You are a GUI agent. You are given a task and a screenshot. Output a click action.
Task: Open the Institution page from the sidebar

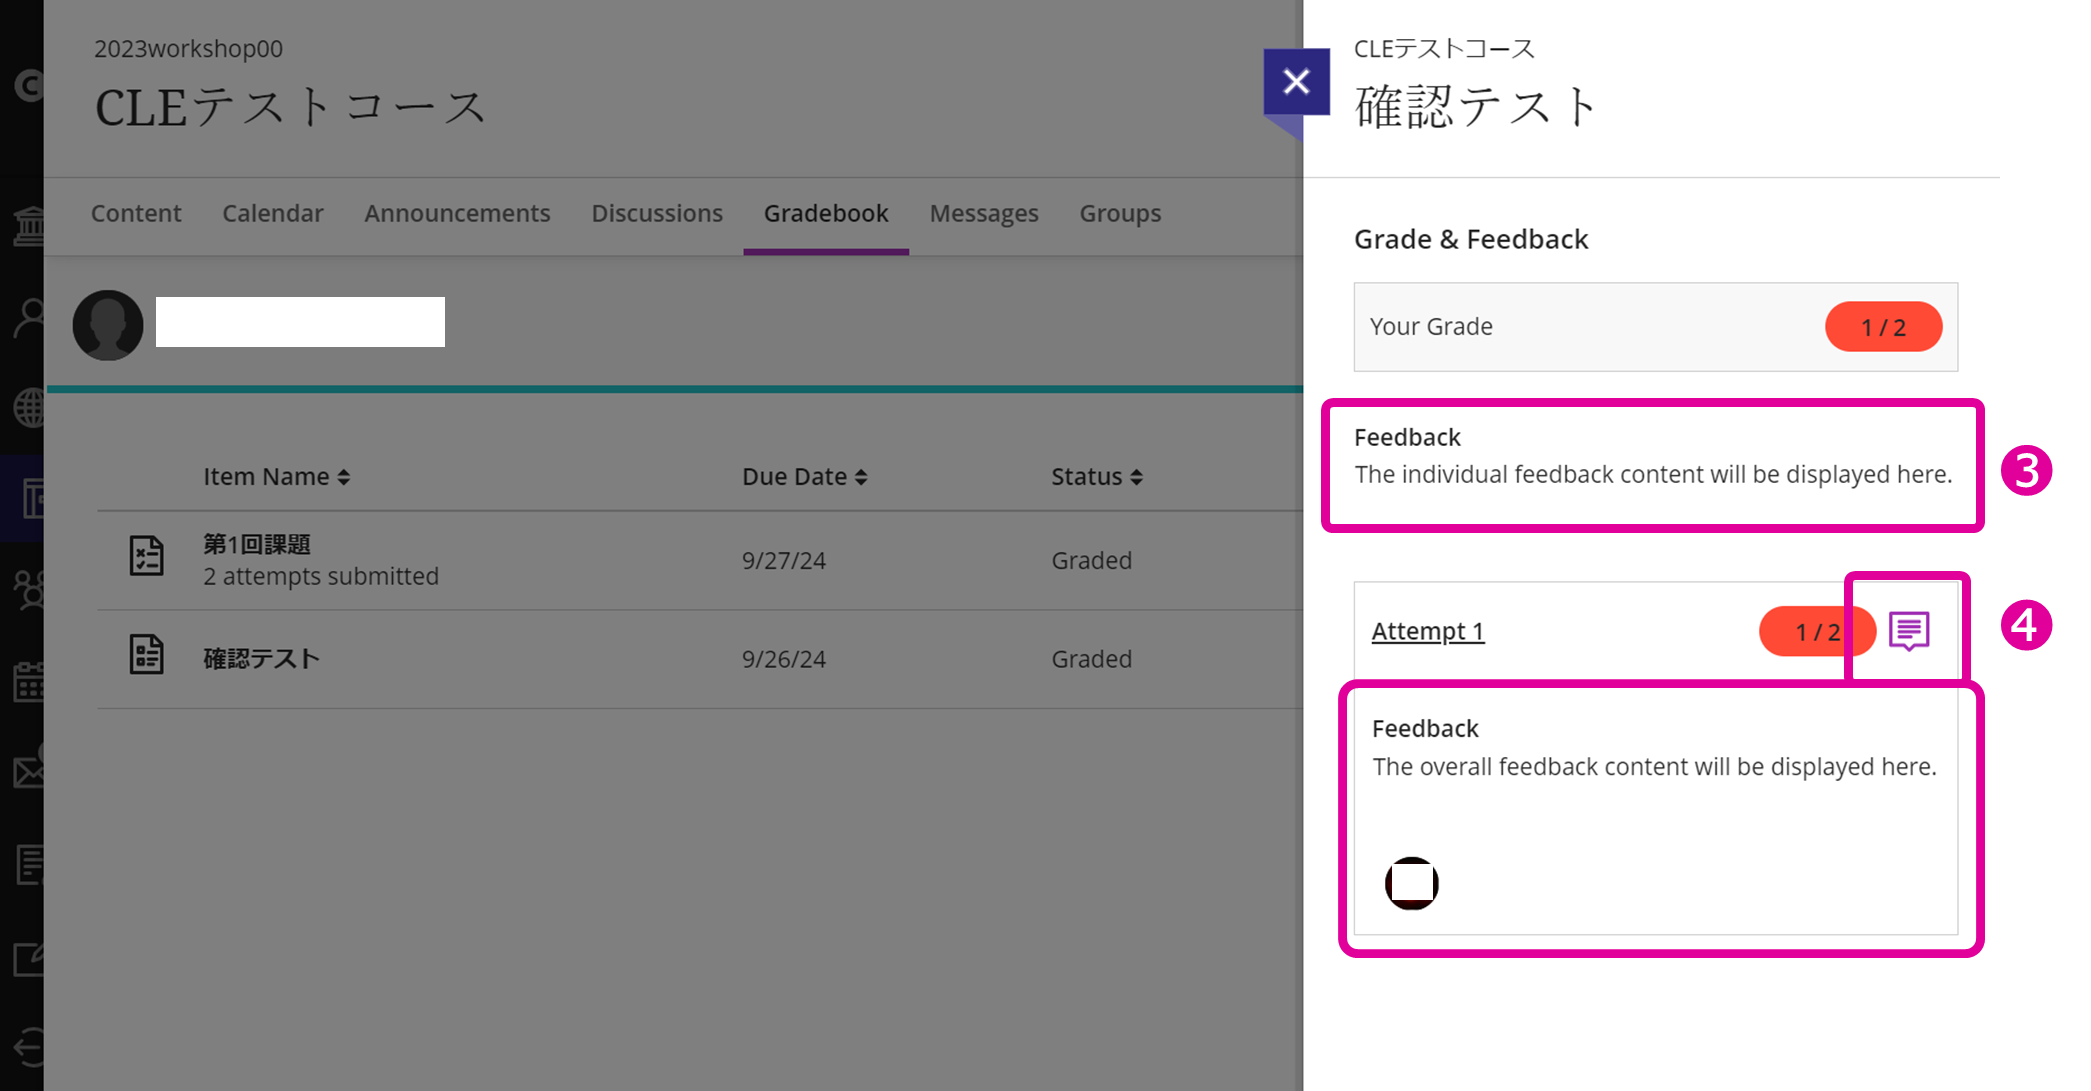tap(28, 224)
